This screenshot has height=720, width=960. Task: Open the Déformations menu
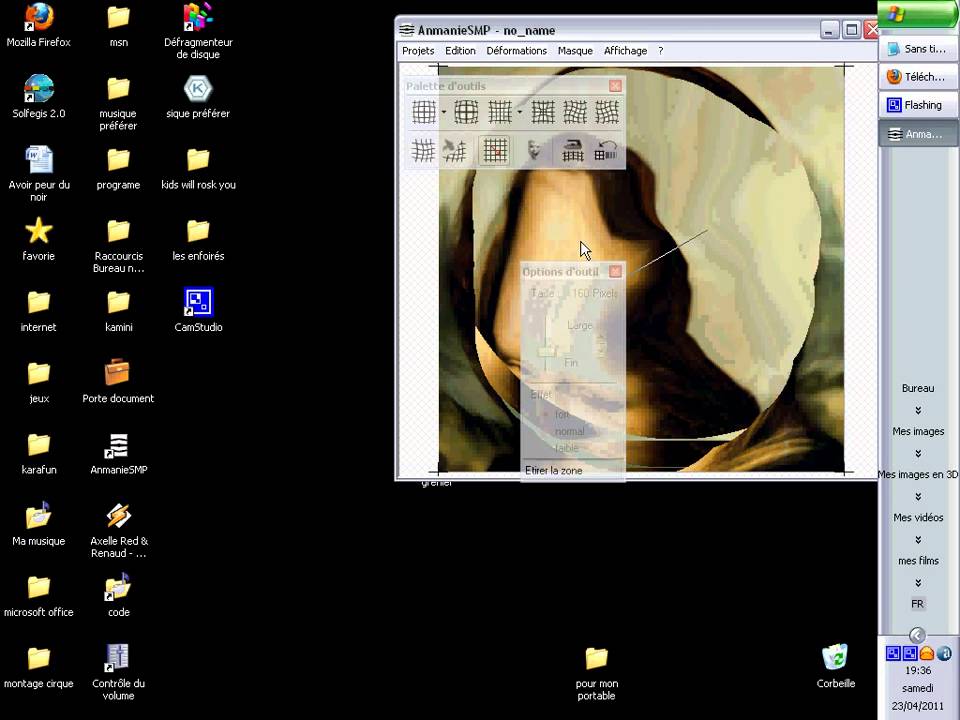[517, 51]
